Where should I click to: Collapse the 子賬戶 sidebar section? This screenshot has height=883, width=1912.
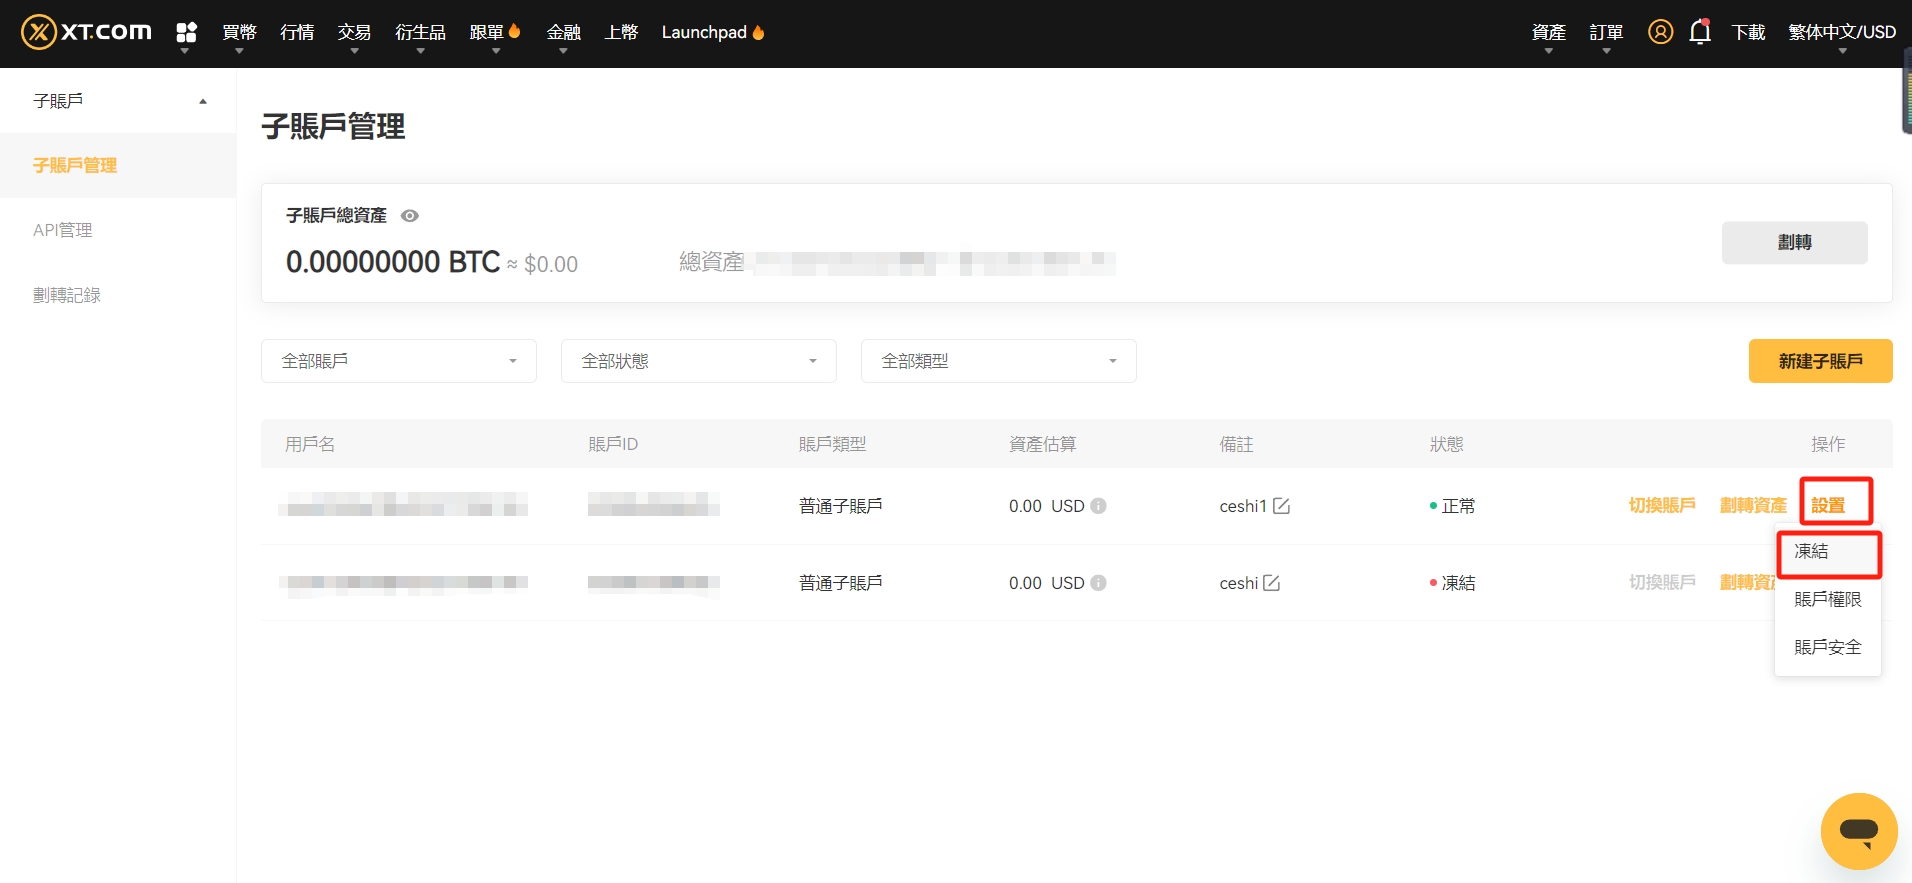118,101
